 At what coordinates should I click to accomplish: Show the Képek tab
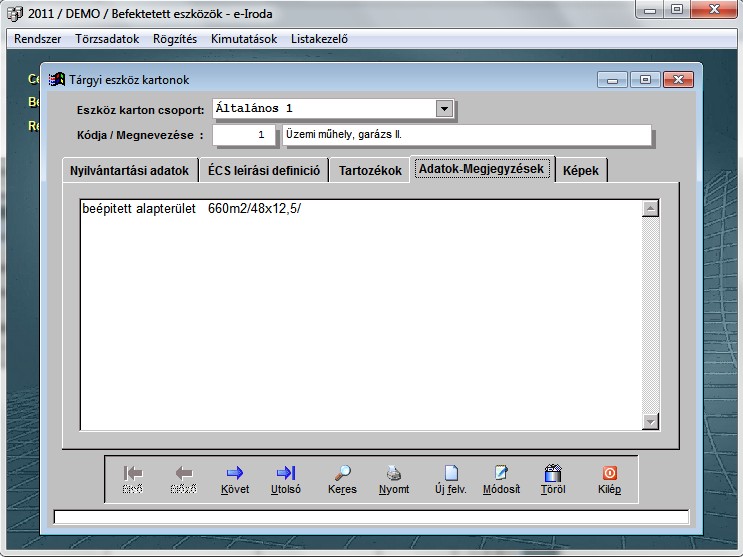click(581, 171)
